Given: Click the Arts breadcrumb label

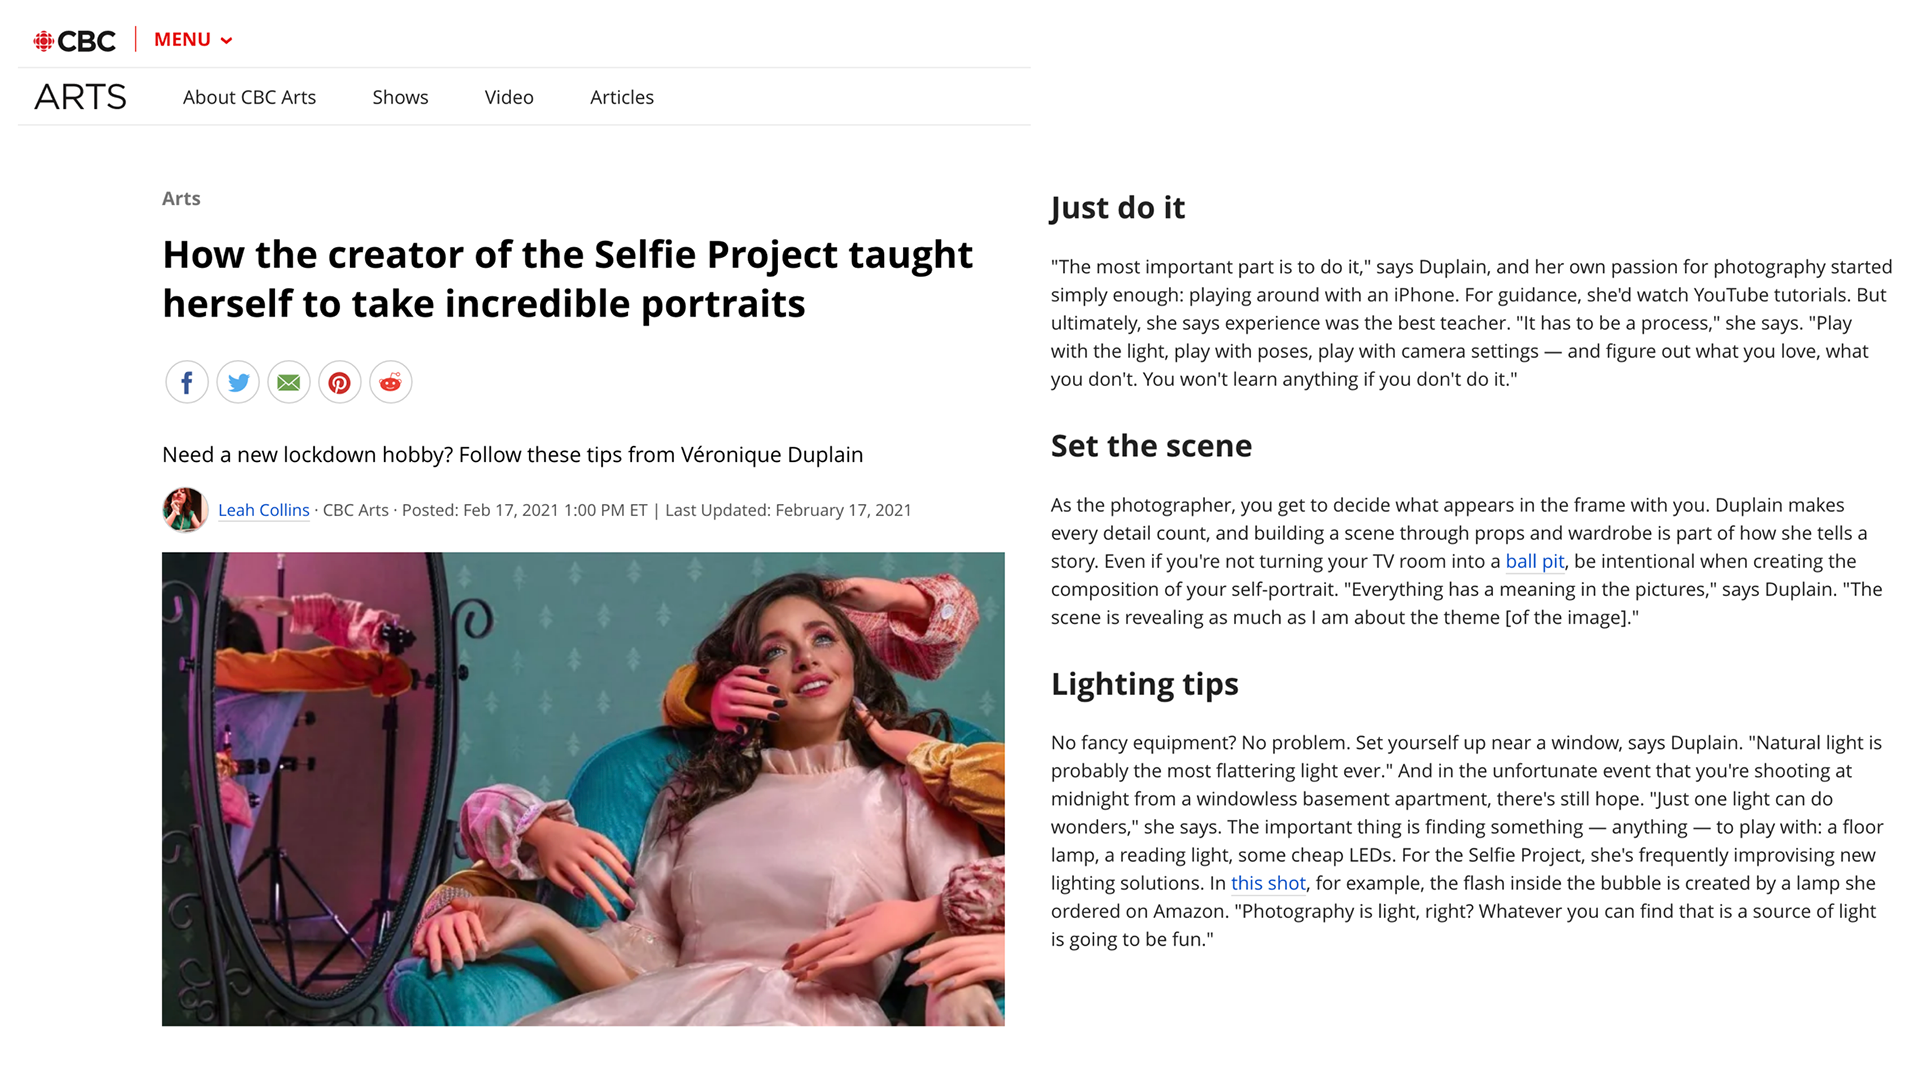Looking at the screenshot, I should pyautogui.click(x=181, y=198).
